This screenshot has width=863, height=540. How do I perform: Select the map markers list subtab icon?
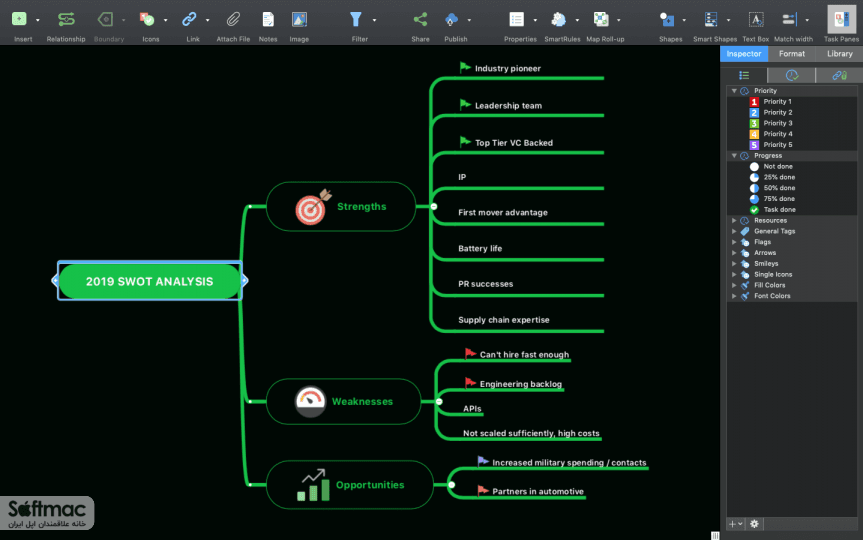click(744, 75)
